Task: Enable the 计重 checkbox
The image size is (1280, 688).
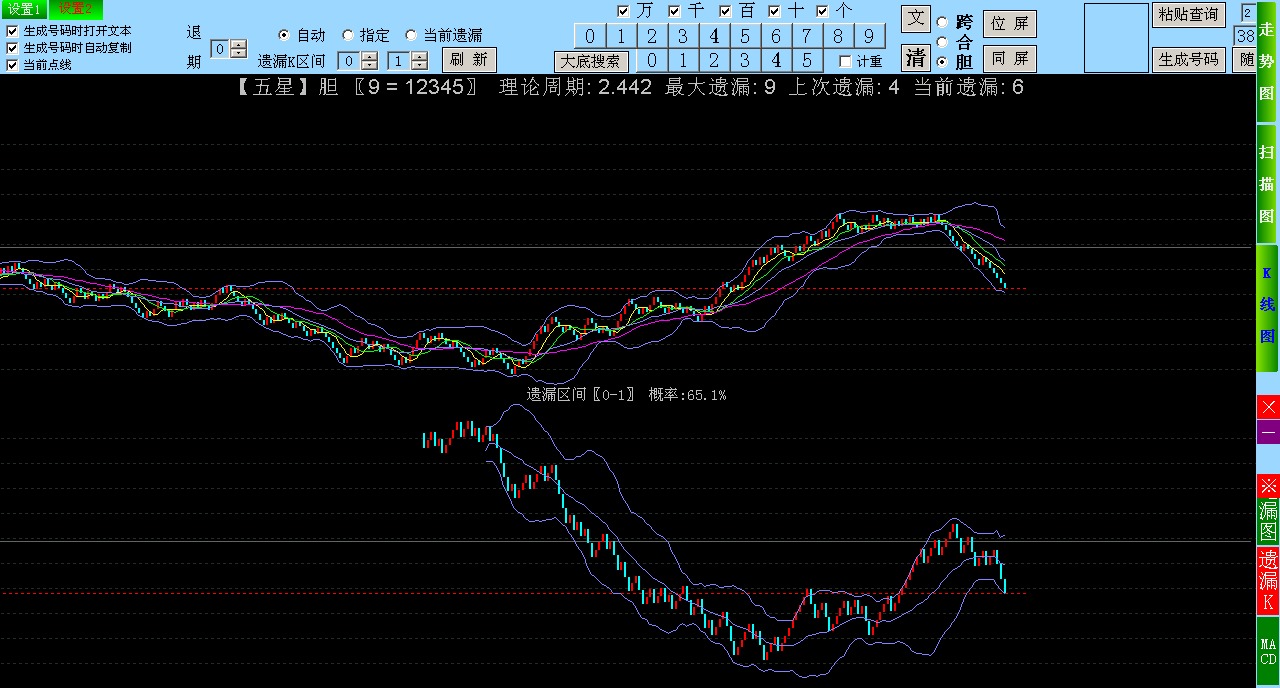Action: (845, 62)
